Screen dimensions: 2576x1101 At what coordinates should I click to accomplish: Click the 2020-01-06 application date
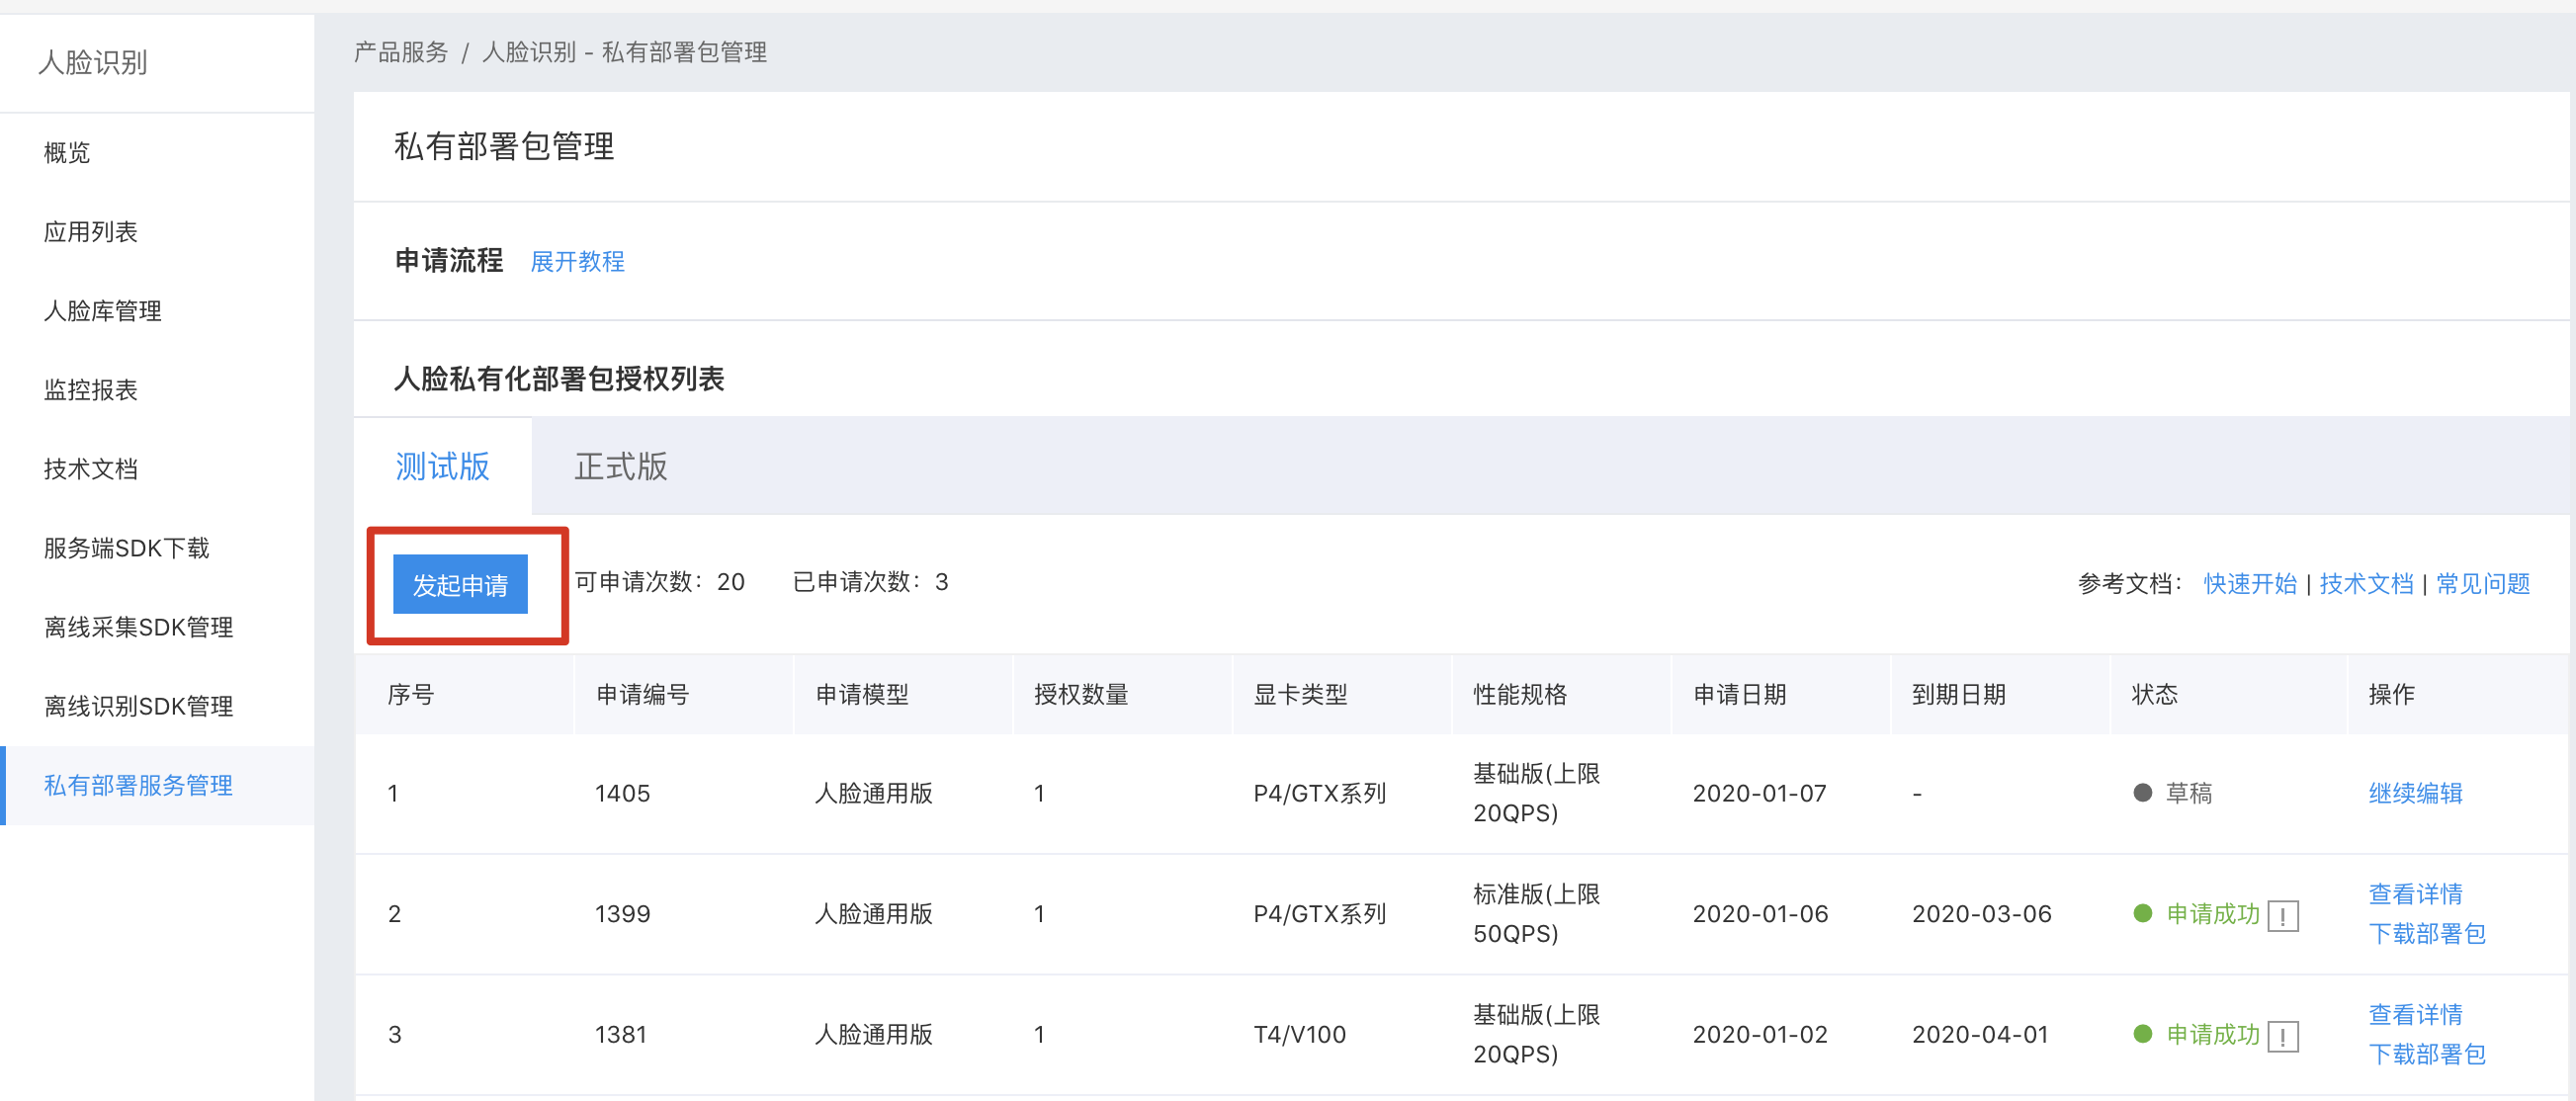(1760, 914)
